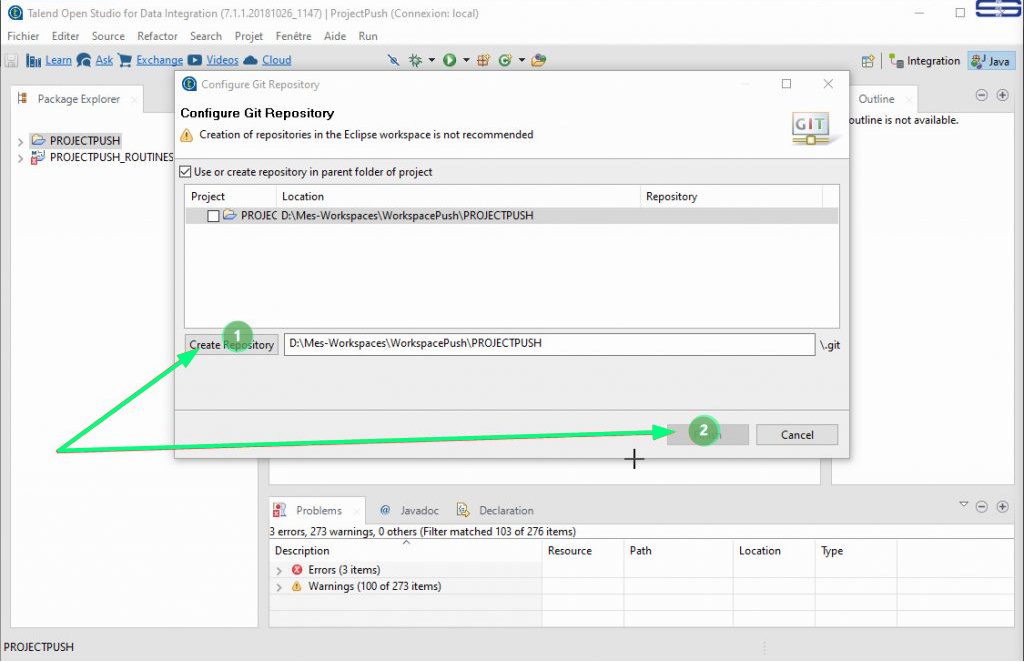Click the Finish button in the dialog
The image size is (1024, 662).
pyautogui.click(x=708, y=435)
